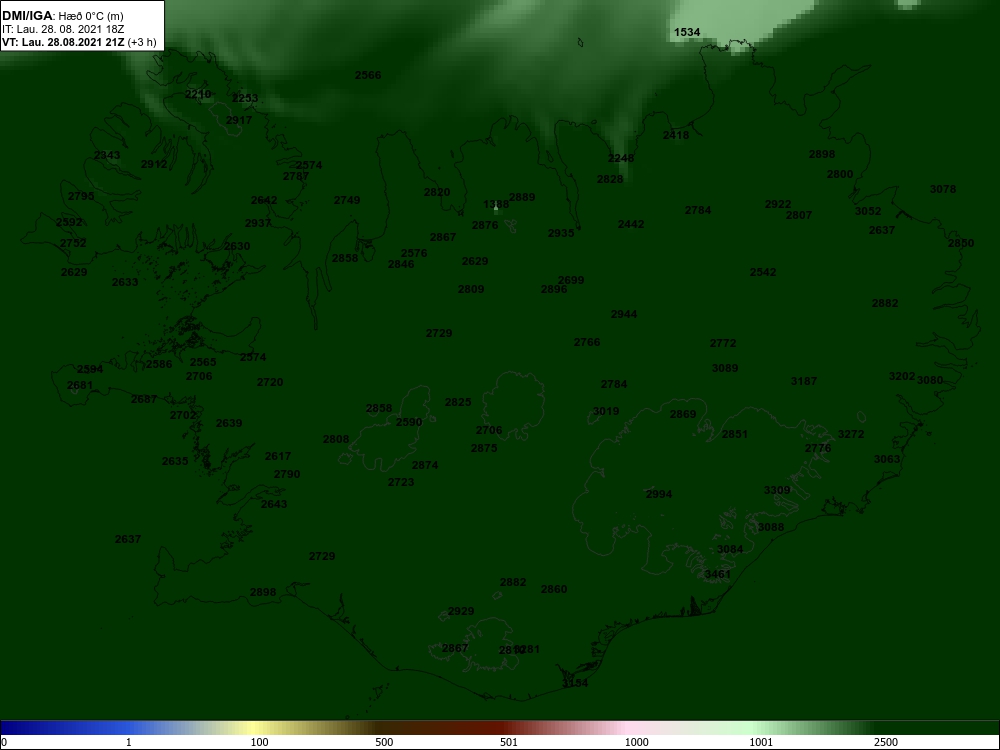
Task: Click the 2944 height label
Action: coord(624,314)
